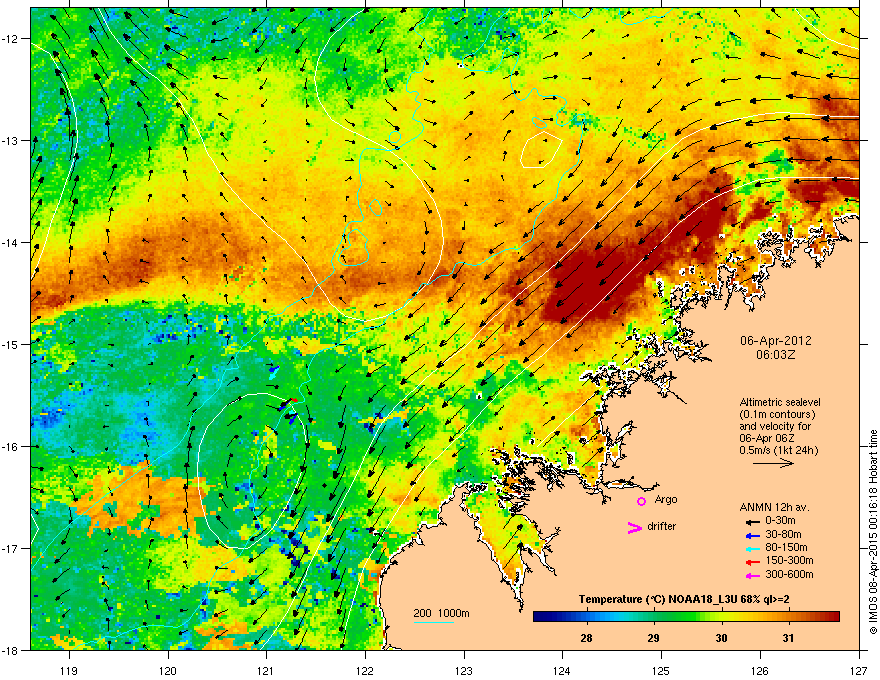Click the (0.1m contours) text
The height and width of the screenshot is (680, 880).
pos(777,414)
